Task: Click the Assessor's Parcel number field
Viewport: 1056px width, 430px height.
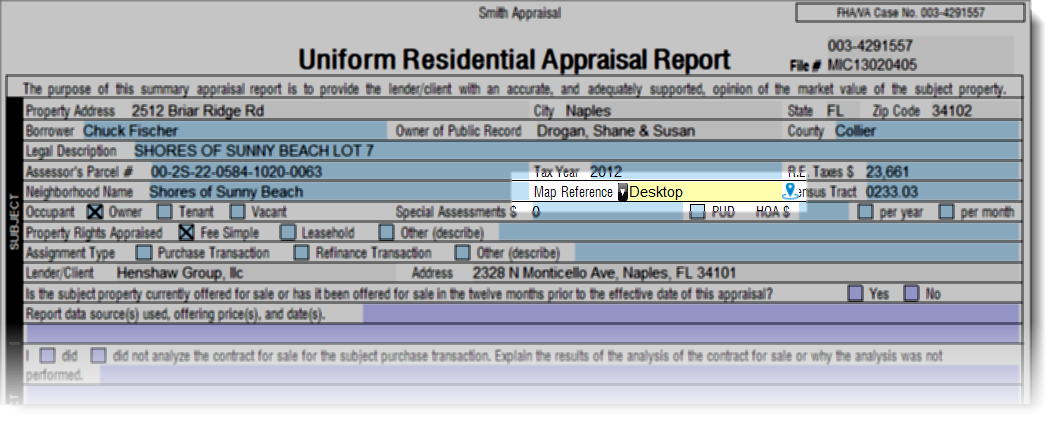Action: (337, 171)
